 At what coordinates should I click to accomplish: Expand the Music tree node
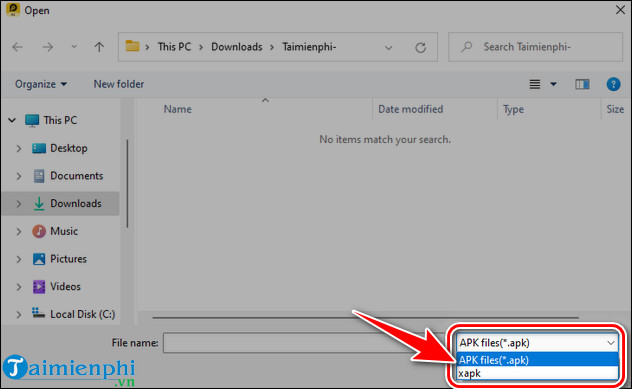coord(19,231)
